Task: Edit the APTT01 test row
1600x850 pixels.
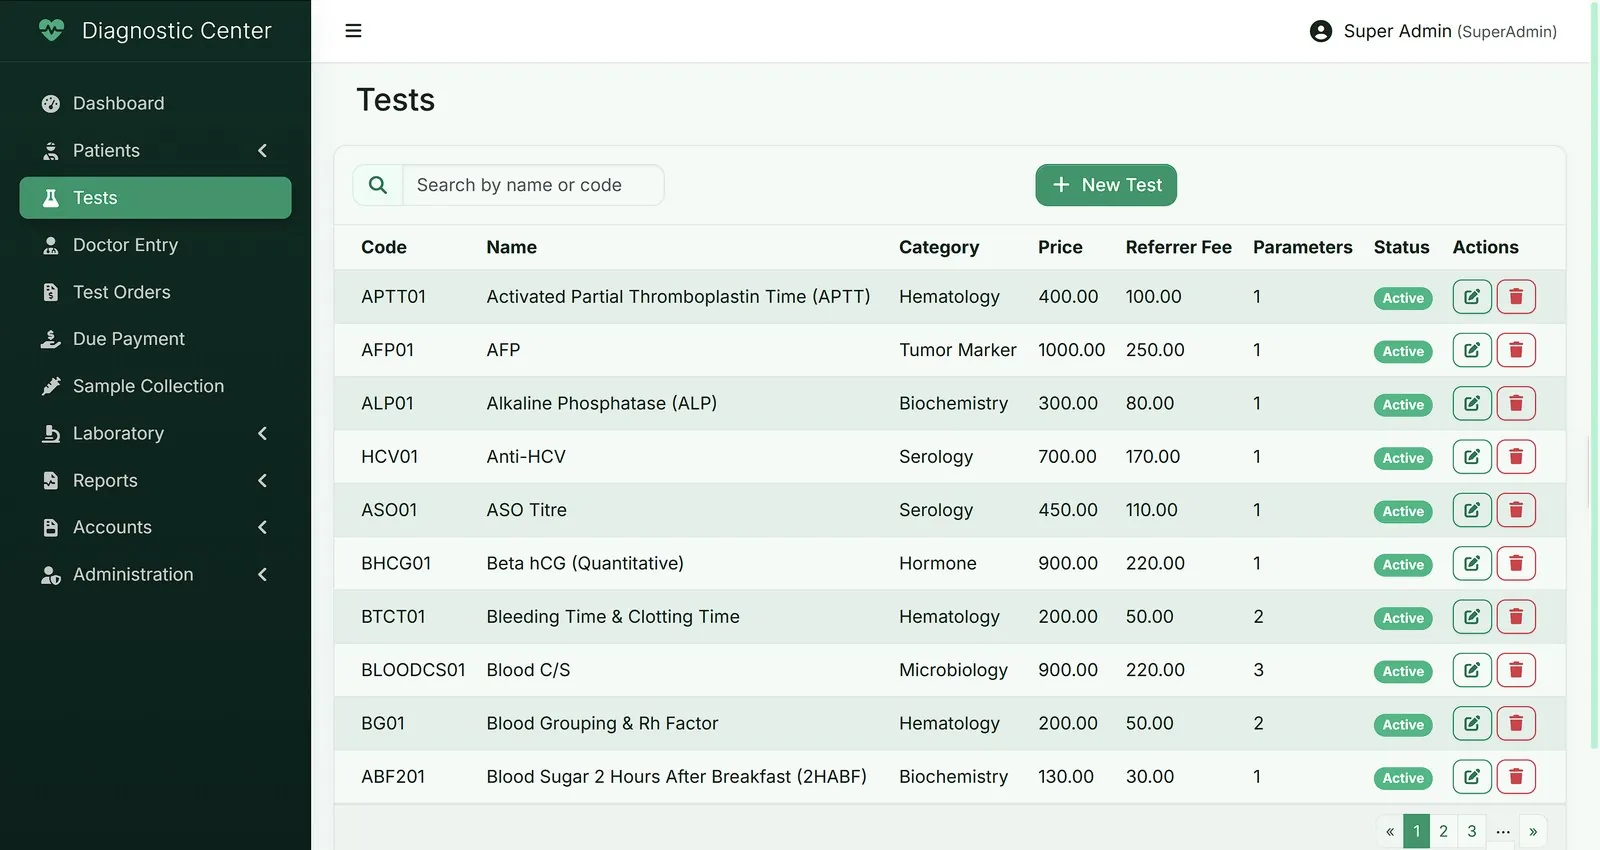Action: pos(1472,297)
